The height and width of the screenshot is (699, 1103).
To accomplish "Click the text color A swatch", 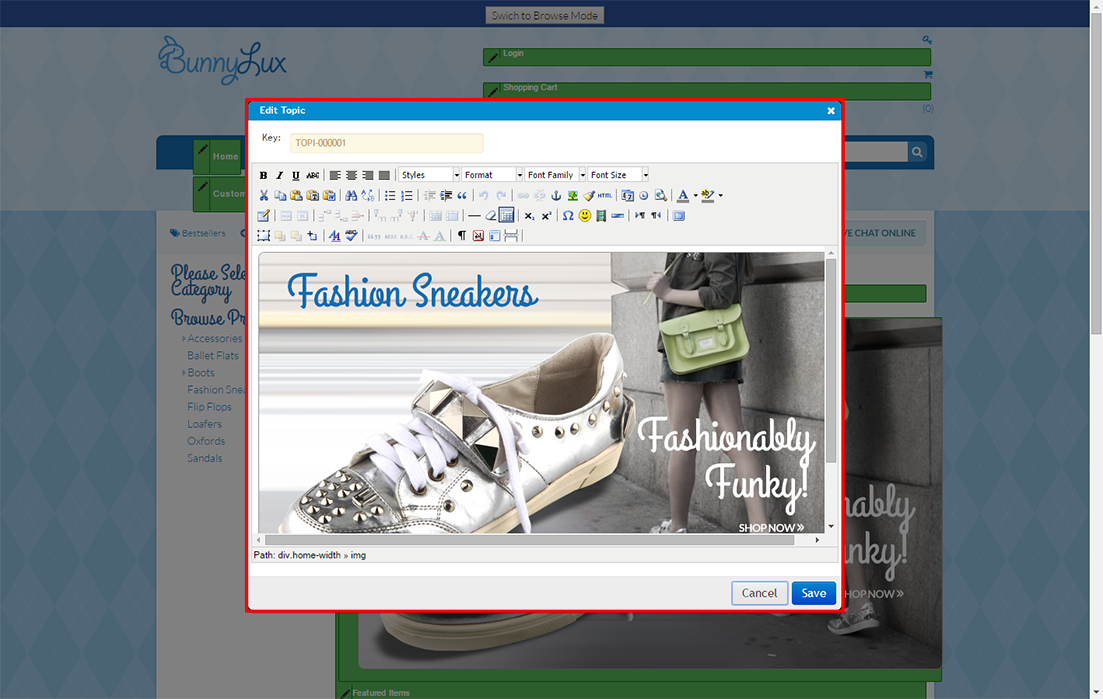I will pyautogui.click(x=682, y=196).
